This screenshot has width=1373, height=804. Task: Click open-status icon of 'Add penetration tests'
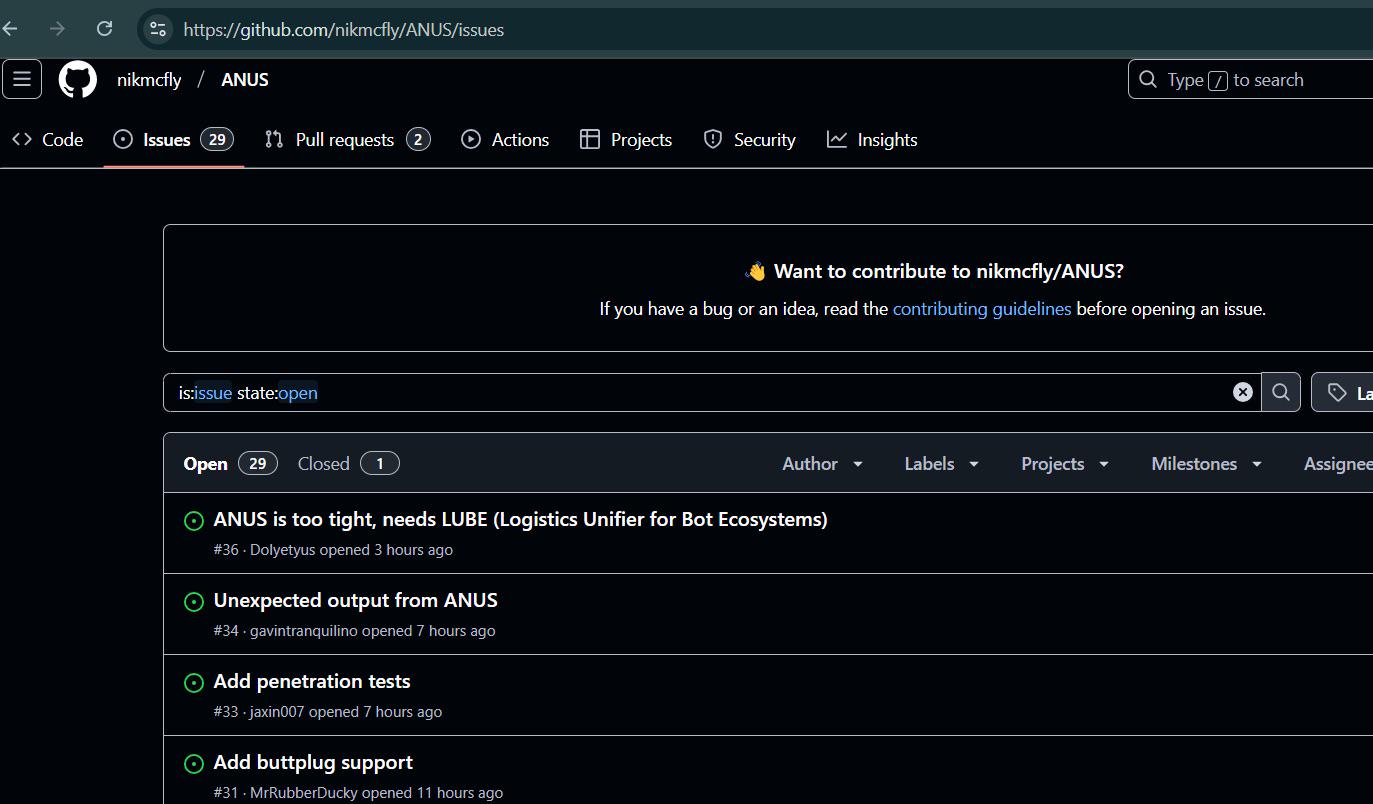pyautogui.click(x=194, y=683)
